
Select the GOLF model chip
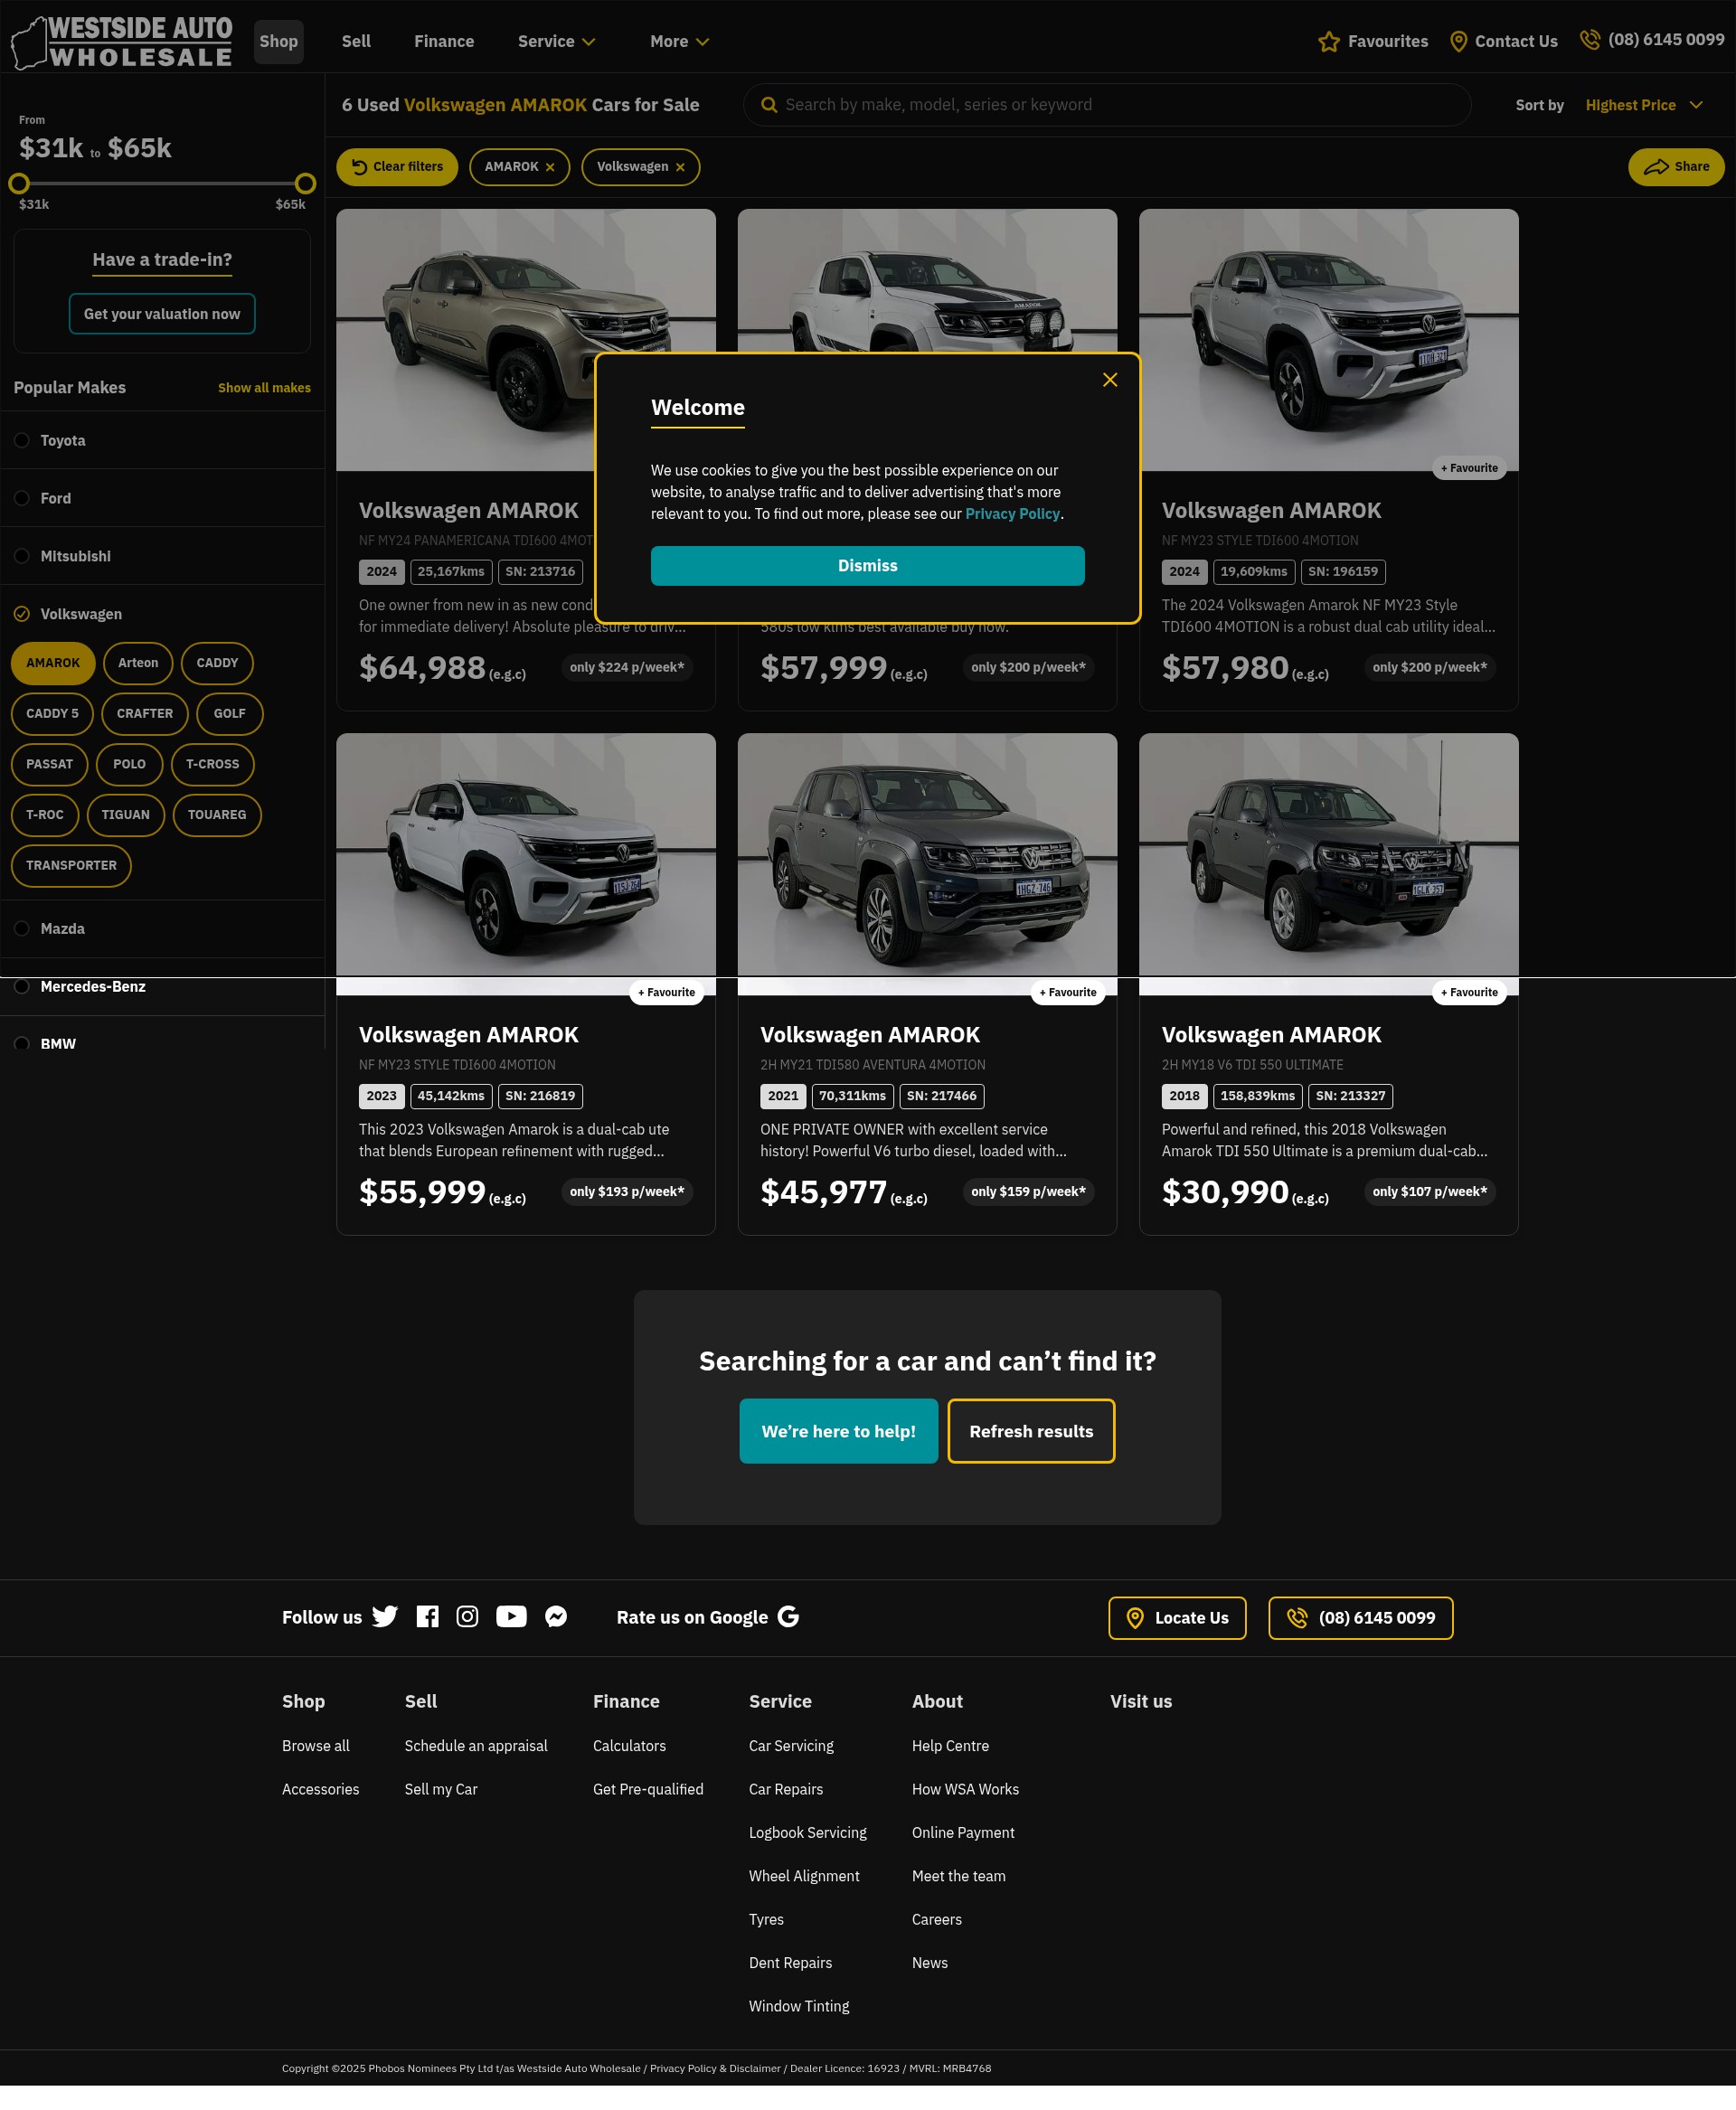pos(229,714)
